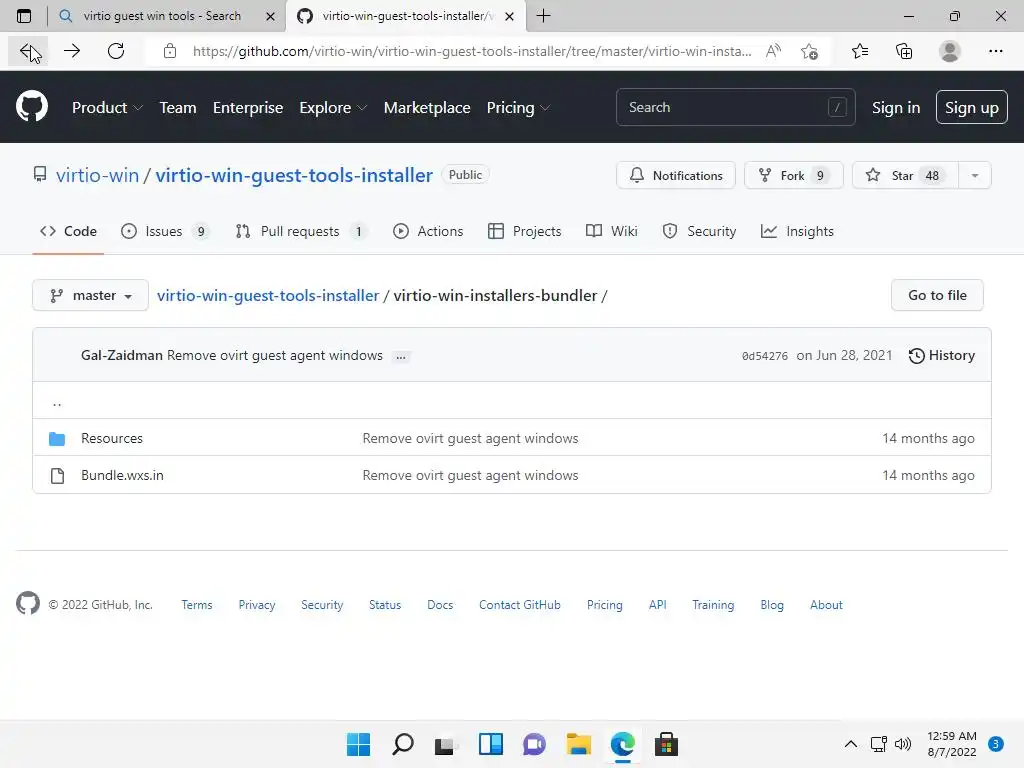Open the tab actions menu icon
The width and height of the screenshot is (1024, 768).
(x=24, y=16)
